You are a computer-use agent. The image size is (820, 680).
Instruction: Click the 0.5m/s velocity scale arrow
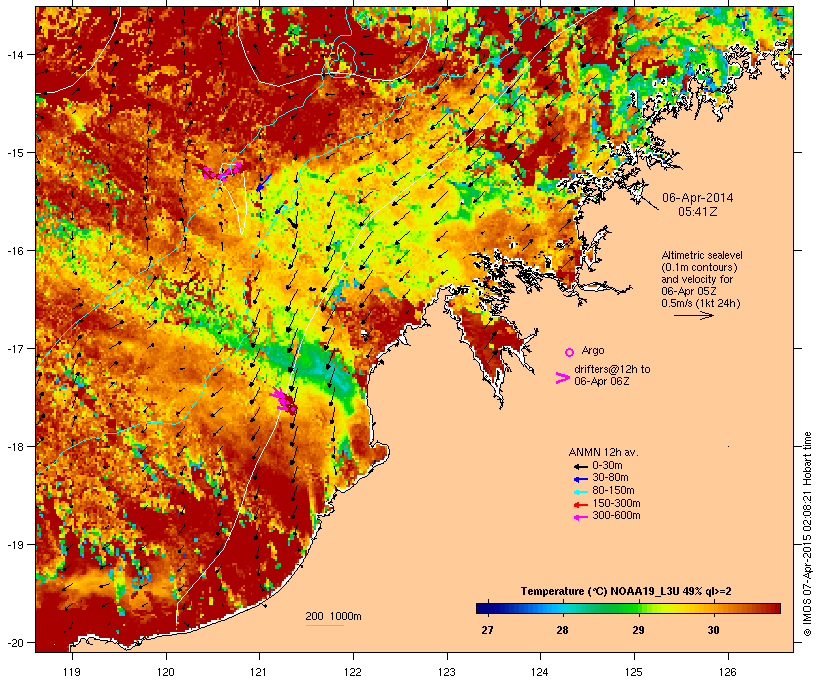693,315
